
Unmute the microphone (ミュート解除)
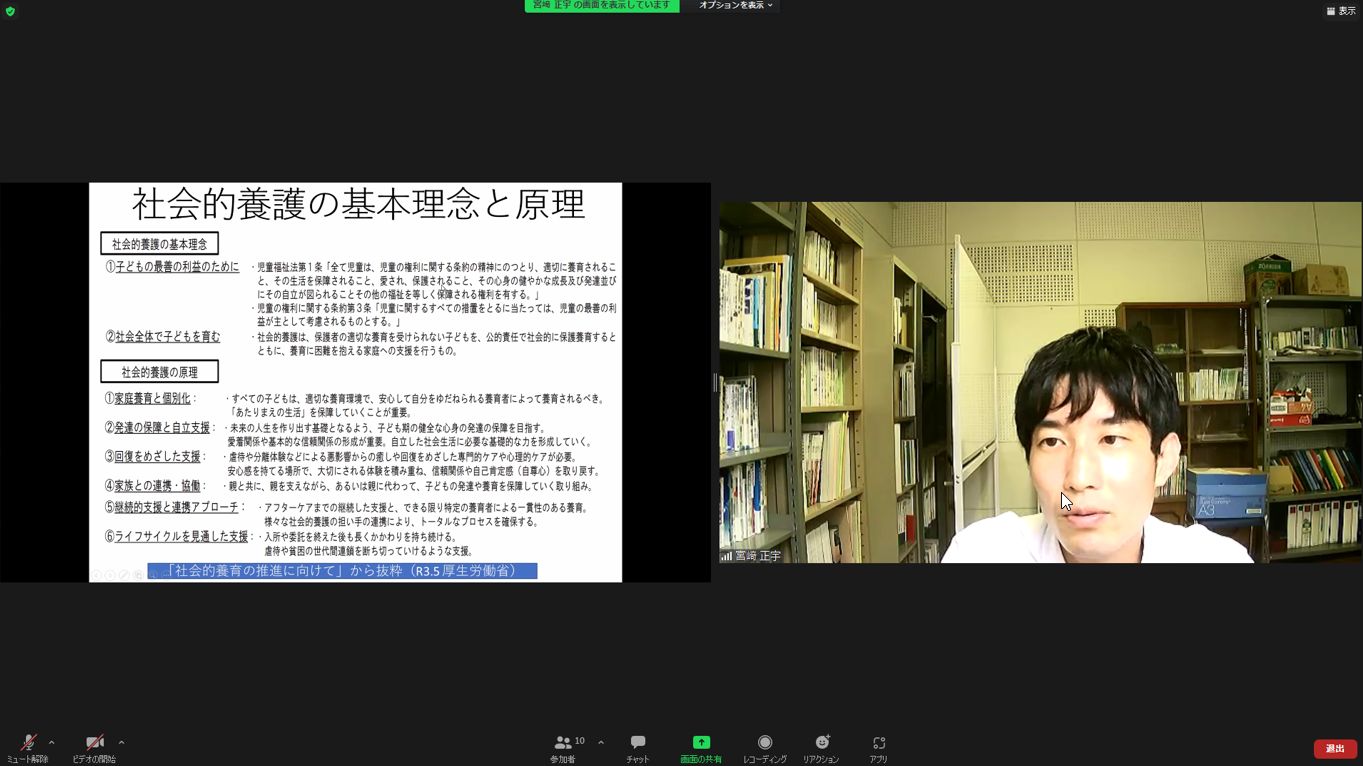pos(28,745)
